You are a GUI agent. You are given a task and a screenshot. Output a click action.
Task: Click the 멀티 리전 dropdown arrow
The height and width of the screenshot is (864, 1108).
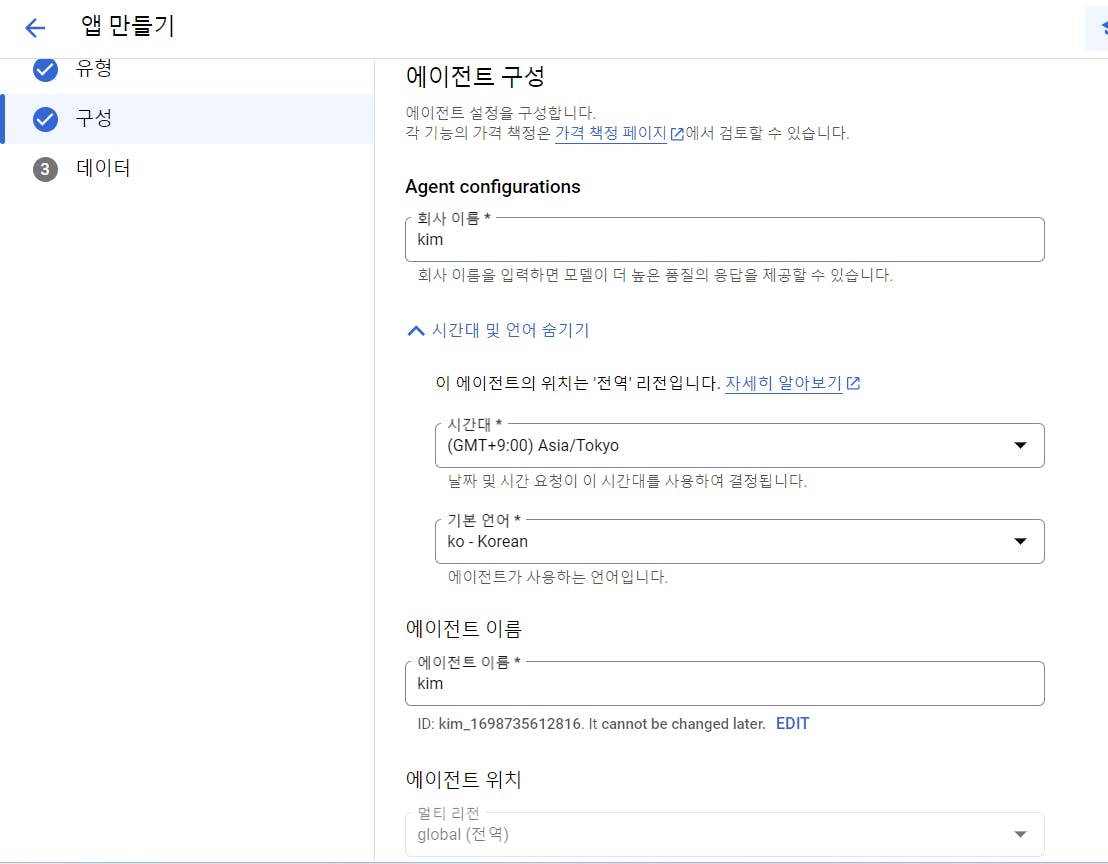coord(1020,834)
